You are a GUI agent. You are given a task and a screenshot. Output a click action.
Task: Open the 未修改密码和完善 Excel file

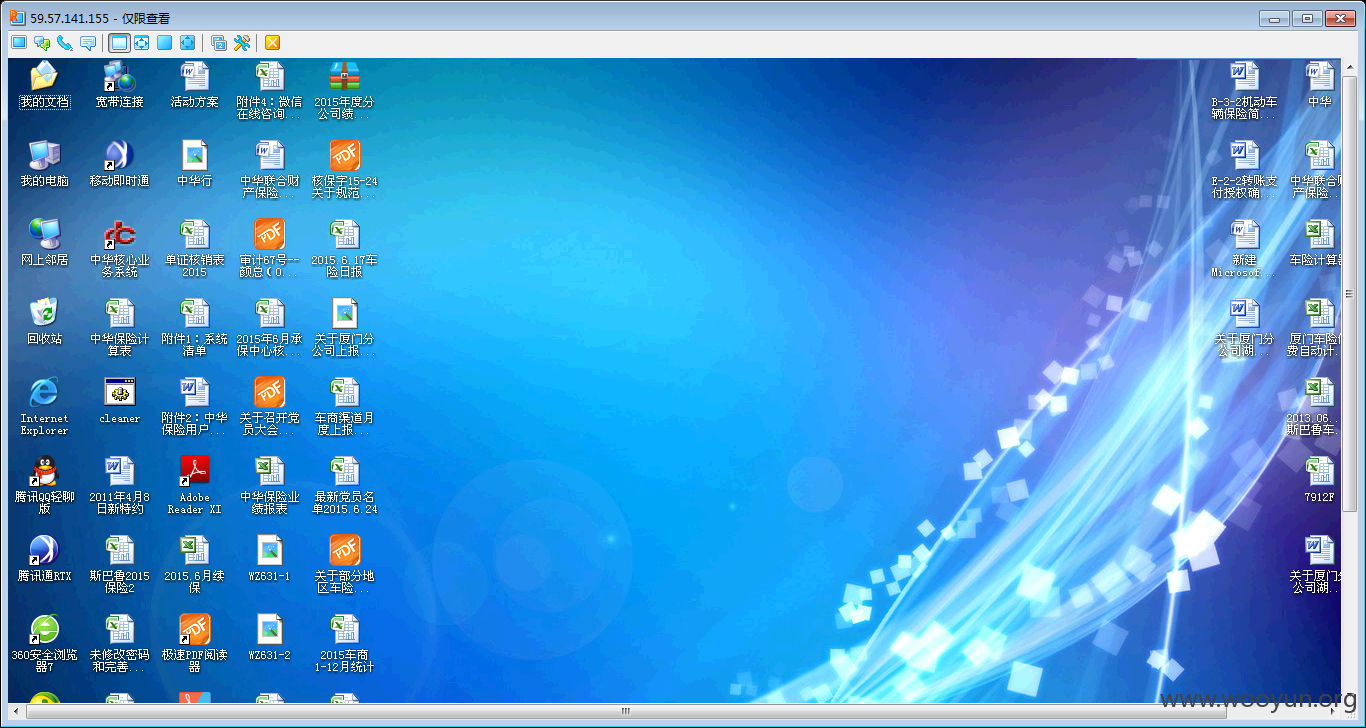point(119,643)
